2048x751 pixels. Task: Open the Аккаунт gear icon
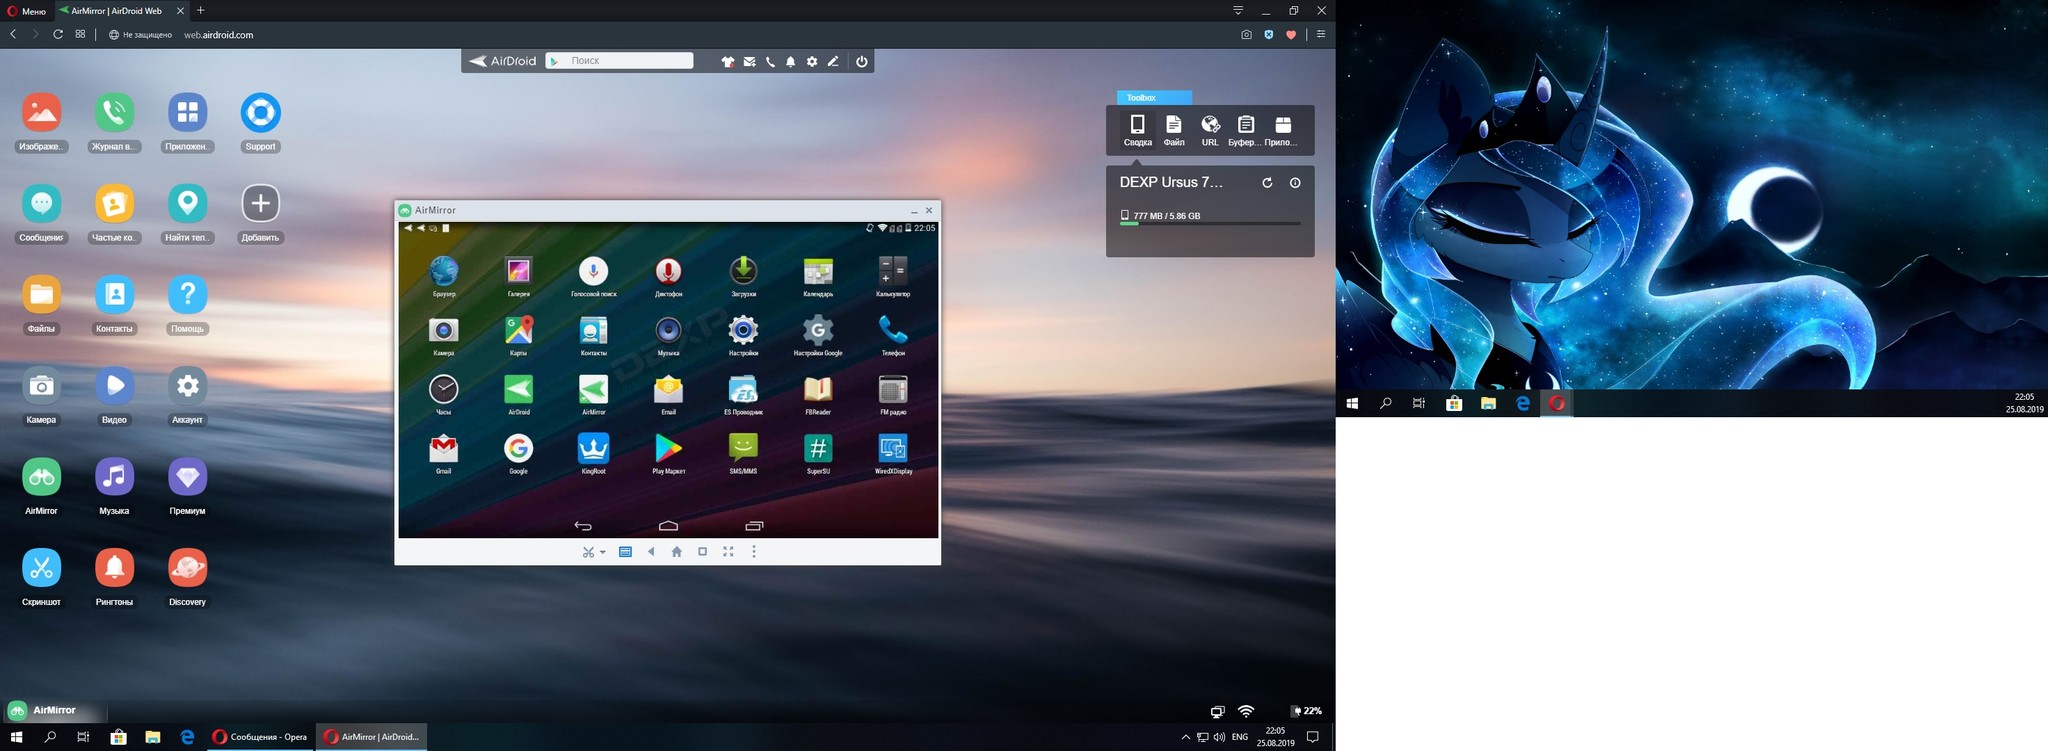tap(187, 386)
